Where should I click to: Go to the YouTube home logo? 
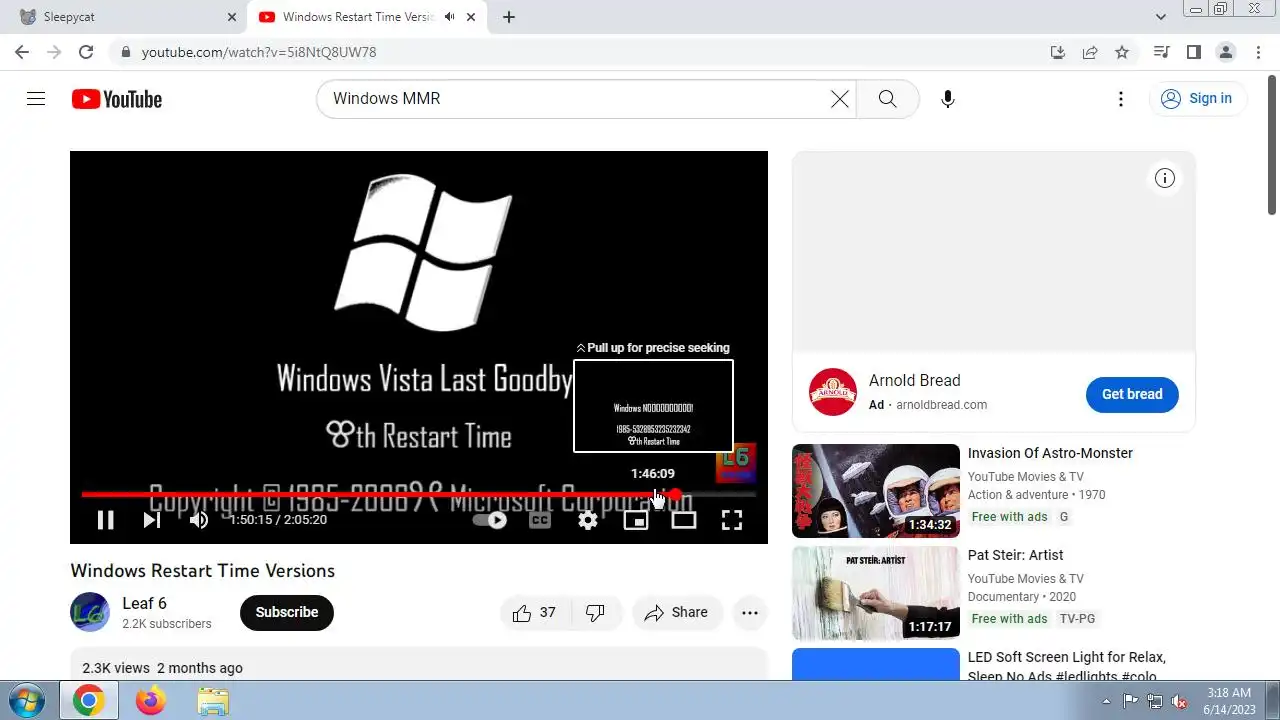[x=116, y=99]
